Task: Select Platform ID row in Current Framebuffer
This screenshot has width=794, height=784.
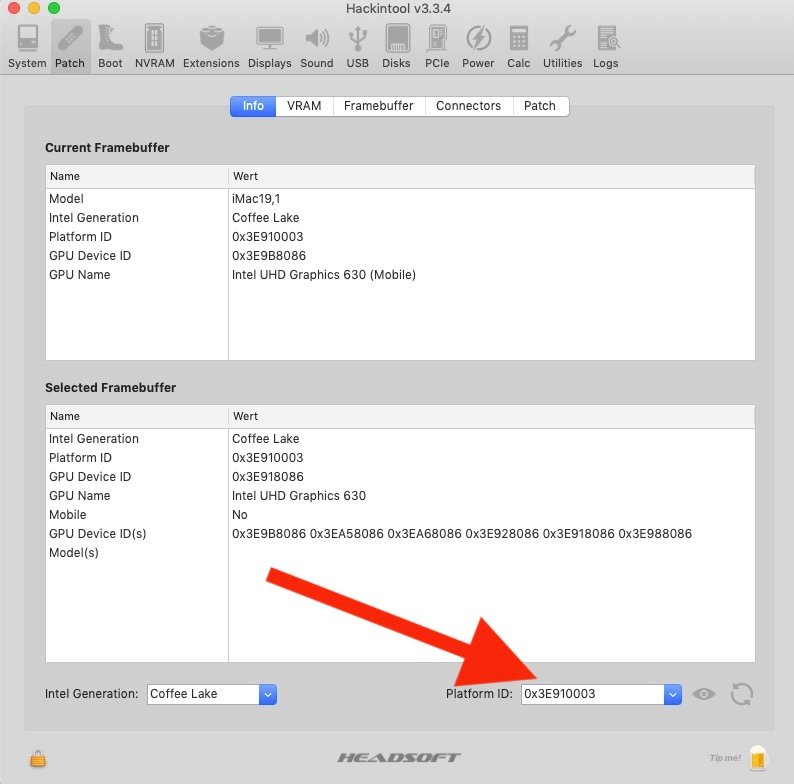Action: [400, 237]
